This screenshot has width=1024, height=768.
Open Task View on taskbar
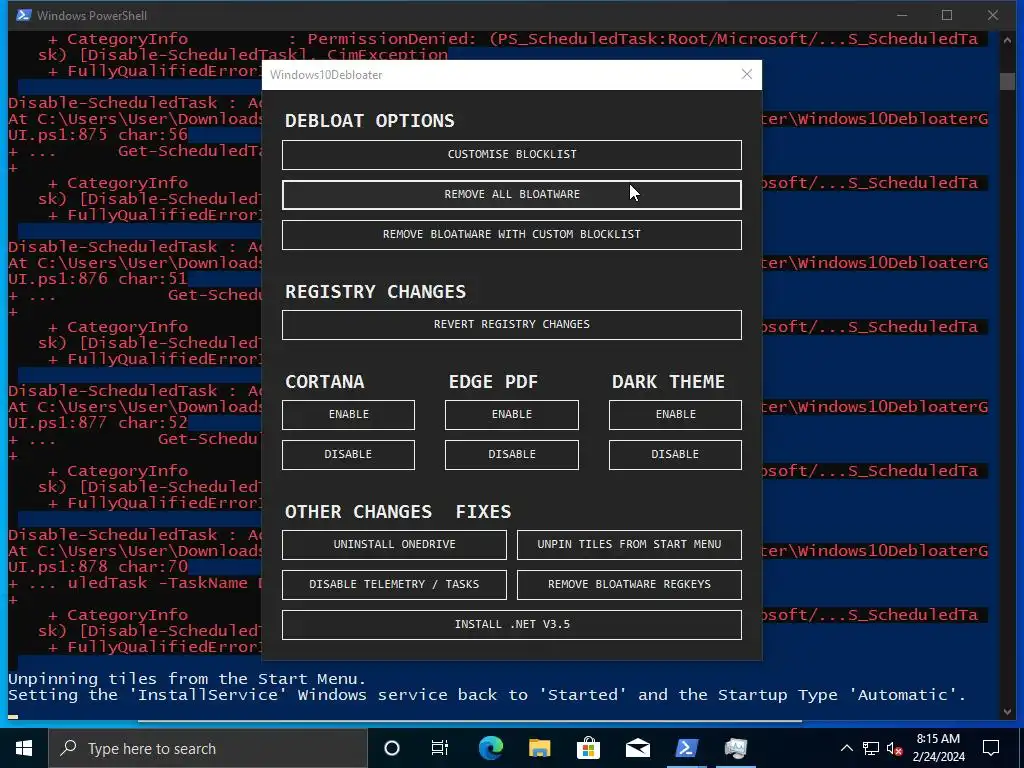[440, 748]
